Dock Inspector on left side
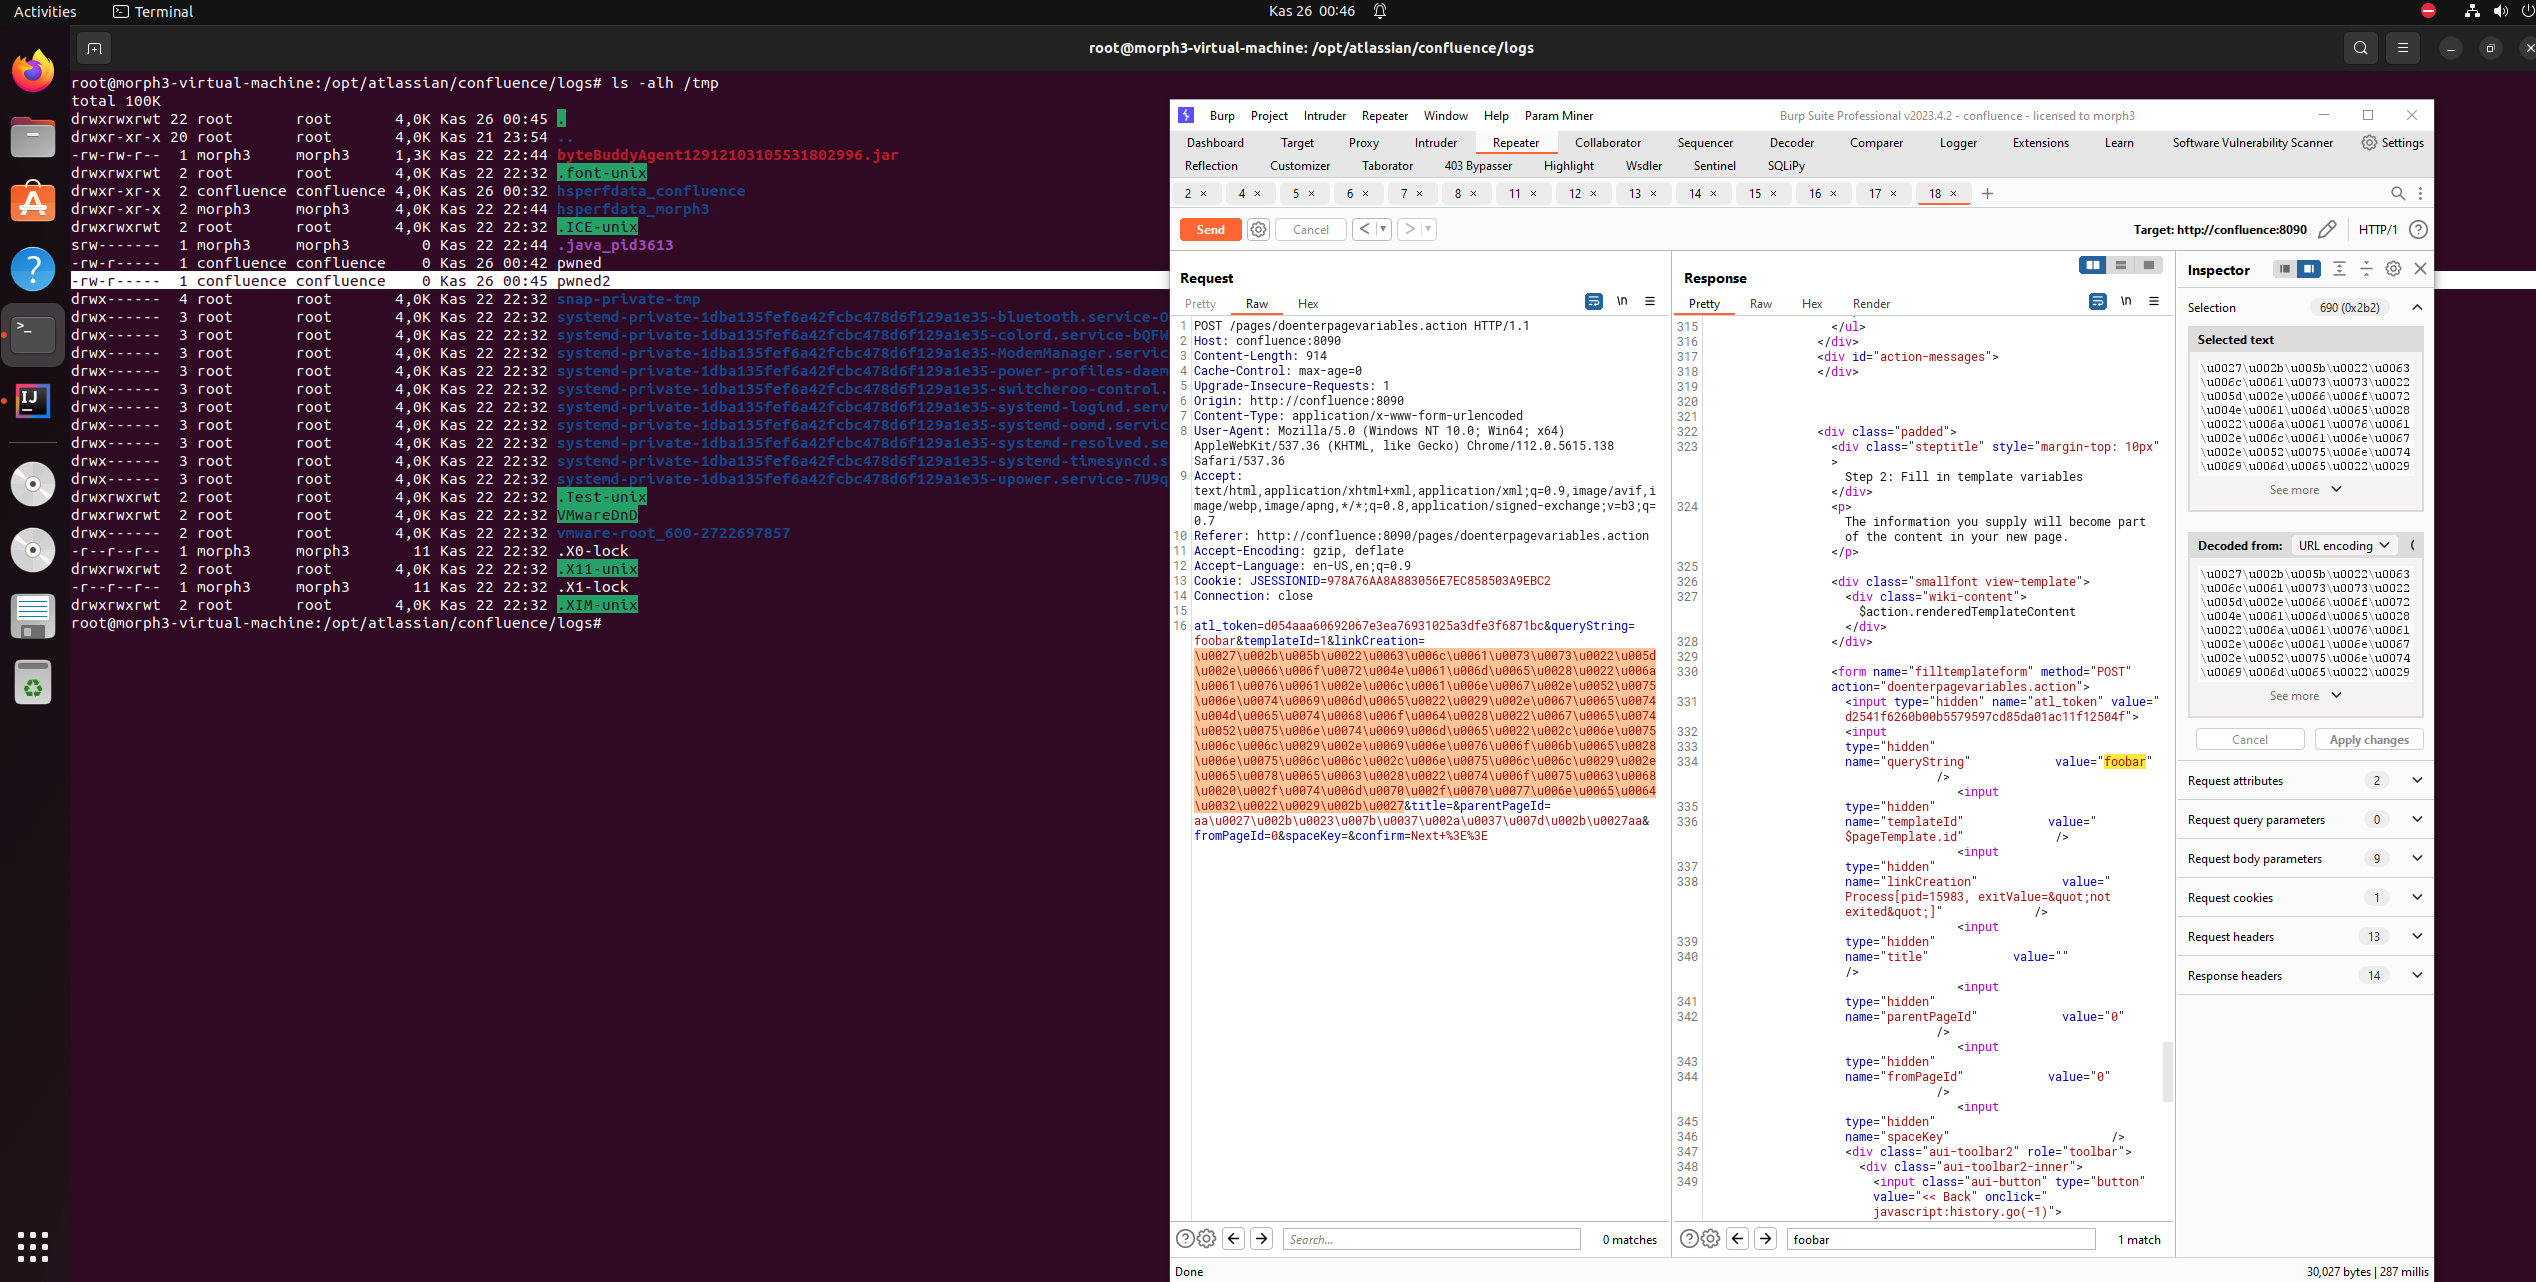The image size is (2536, 1282). click(2284, 269)
